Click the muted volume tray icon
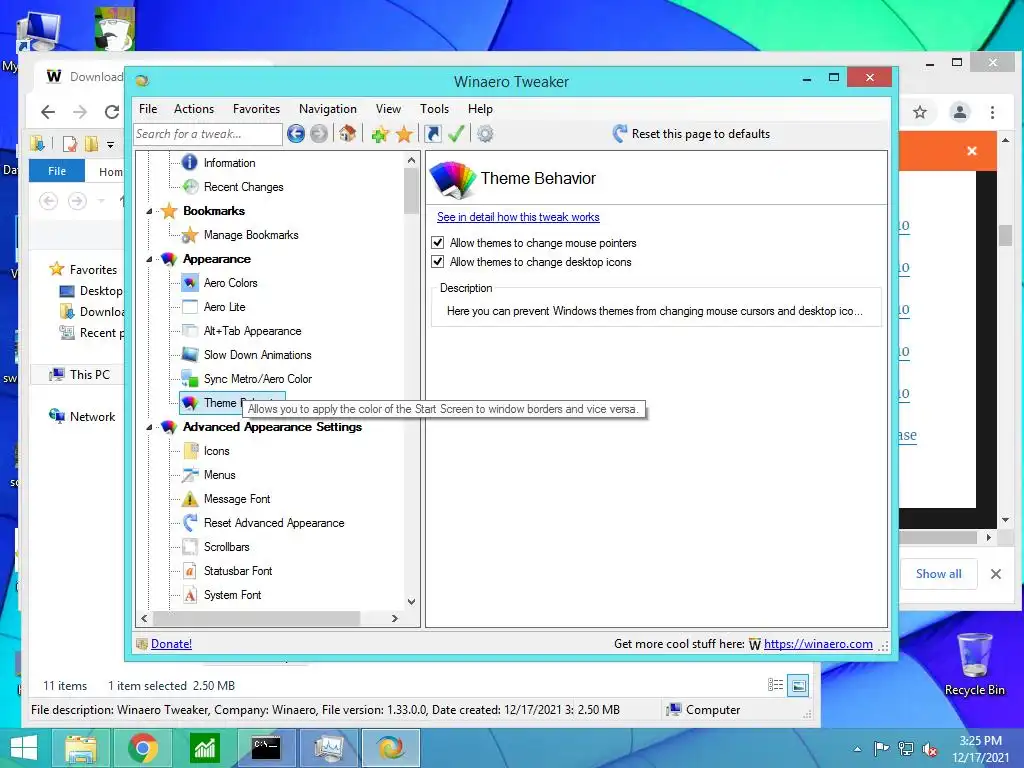The image size is (1024, 768). (930, 749)
